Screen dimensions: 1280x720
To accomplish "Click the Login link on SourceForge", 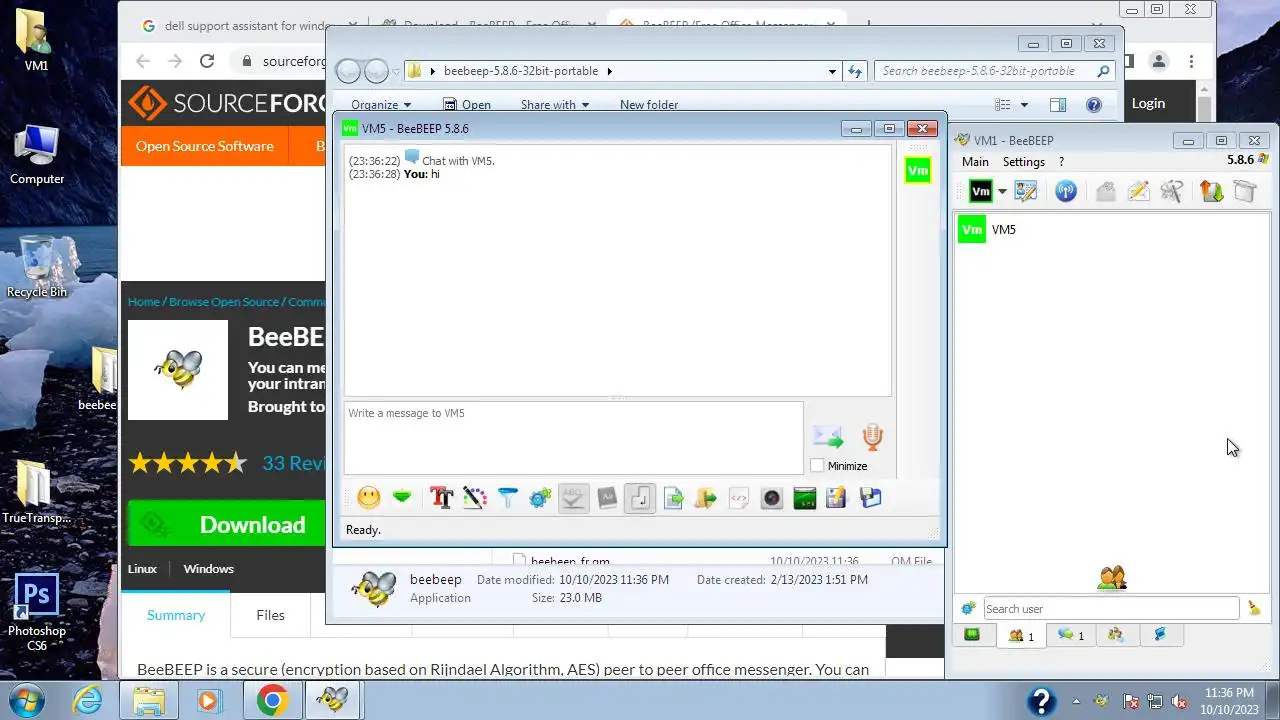I will (x=1148, y=103).
